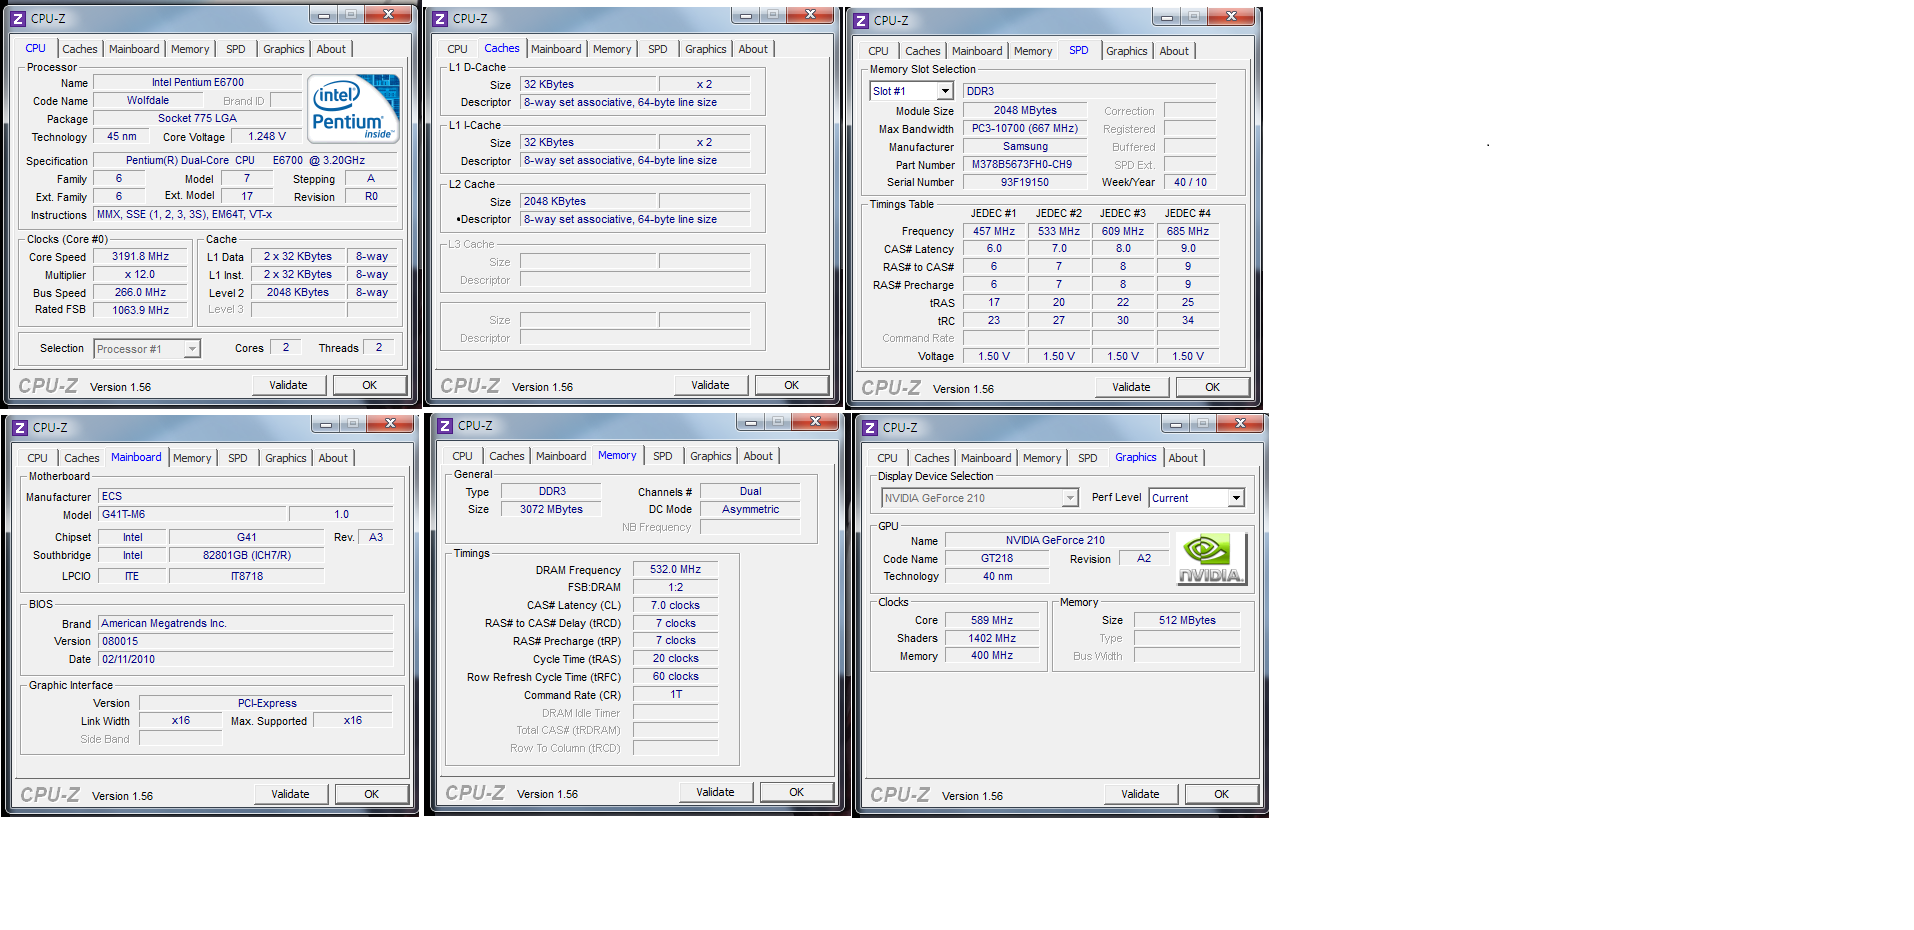Viewport: 1914px width, 930px height.
Task: Switch to Caches tab in the CPU-tab window
Action: (80, 49)
